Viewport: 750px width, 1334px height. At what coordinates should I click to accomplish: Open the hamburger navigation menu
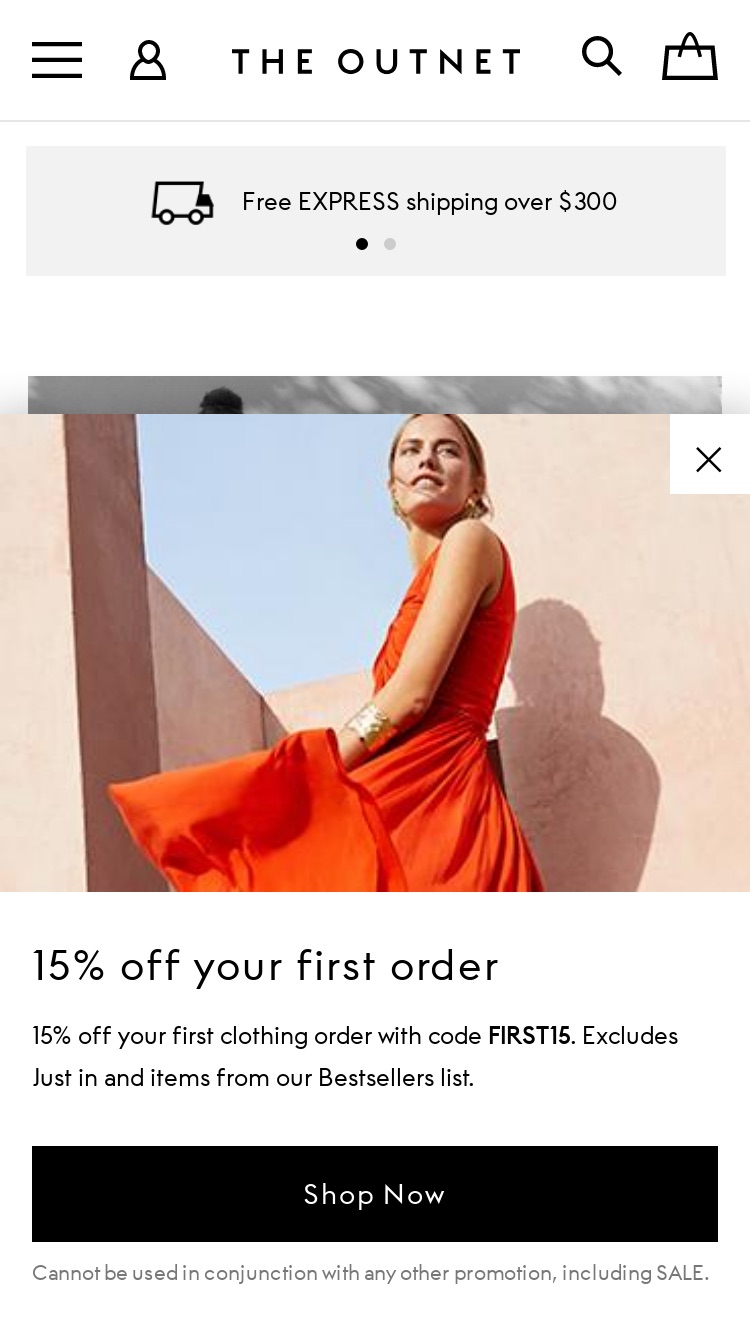[57, 60]
